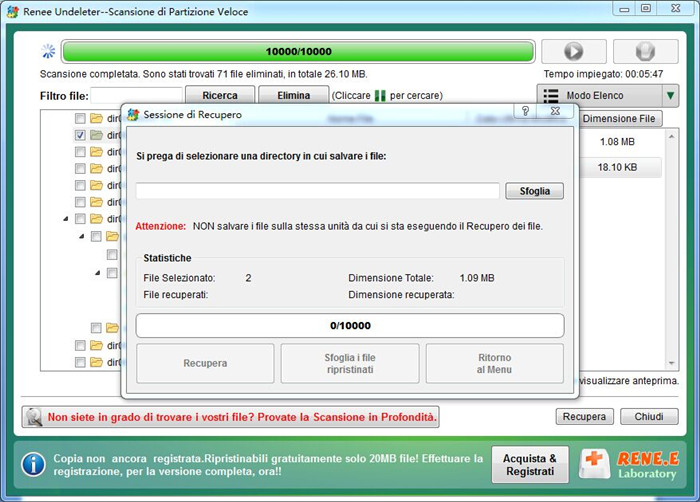Click the checked folder's icon

point(96,135)
